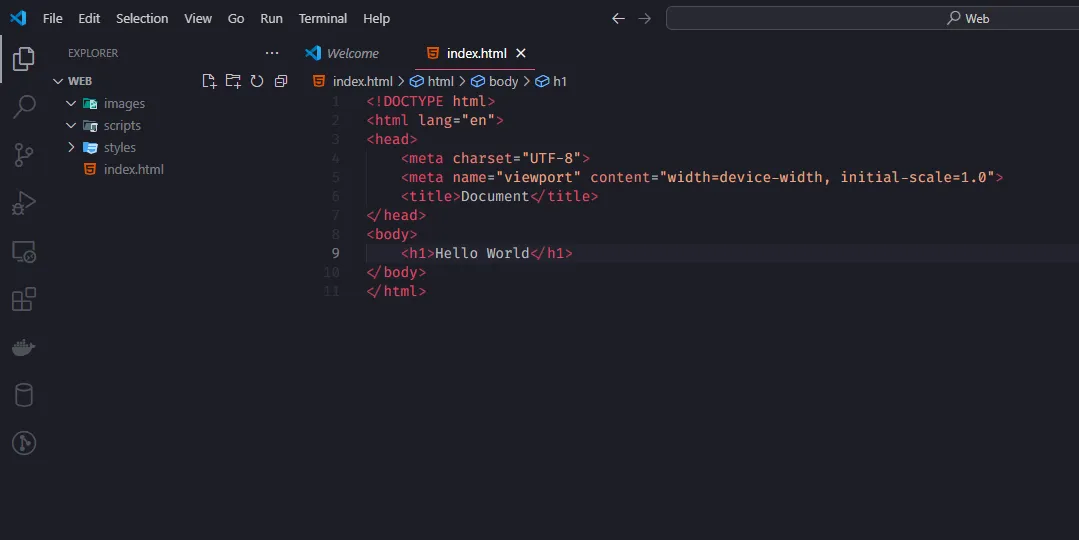Open the Run and Debug view
The width and height of the screenshot is (1079, 540).
[24, 203]
